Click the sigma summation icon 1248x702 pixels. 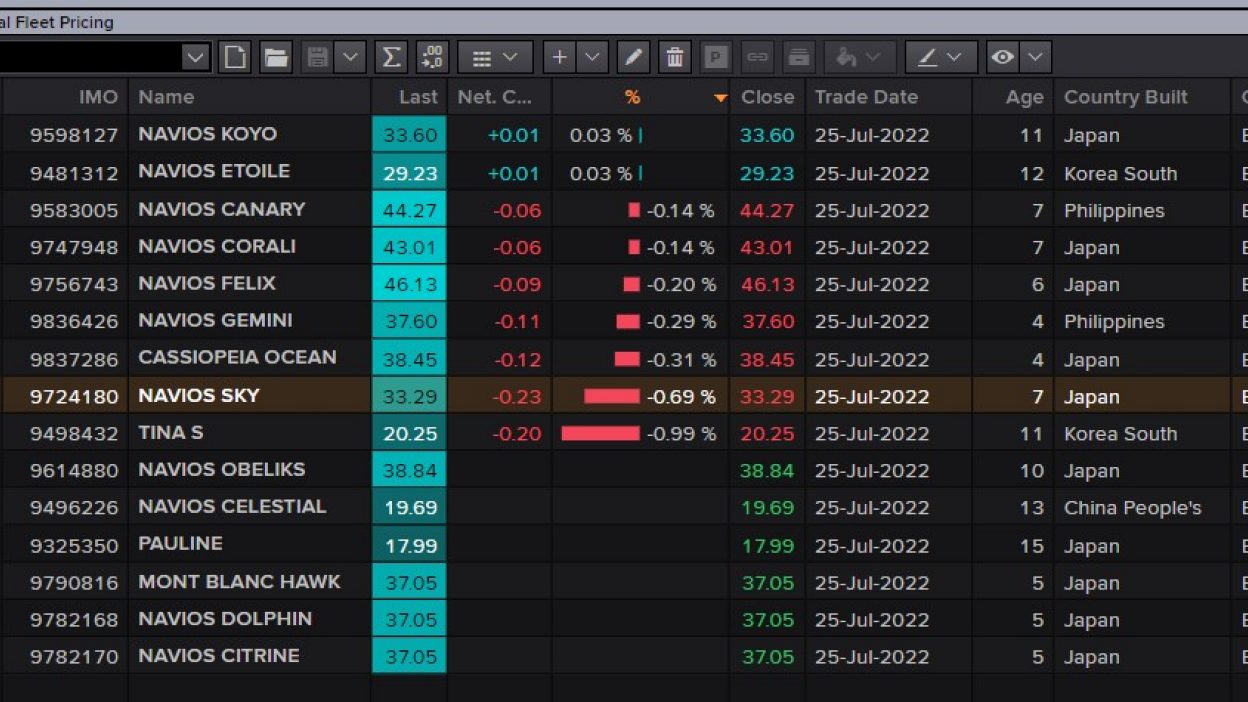[391, 58]
